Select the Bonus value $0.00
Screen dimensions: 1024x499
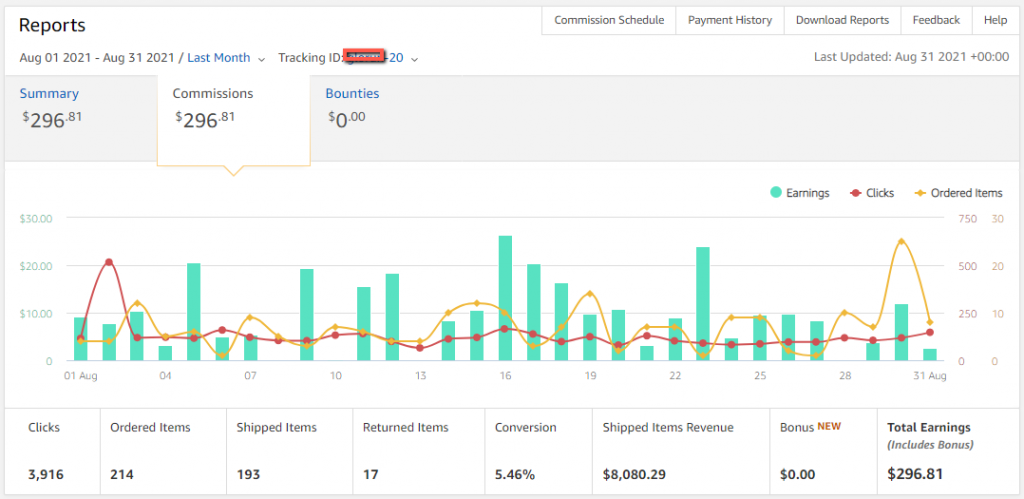[797, 474]
